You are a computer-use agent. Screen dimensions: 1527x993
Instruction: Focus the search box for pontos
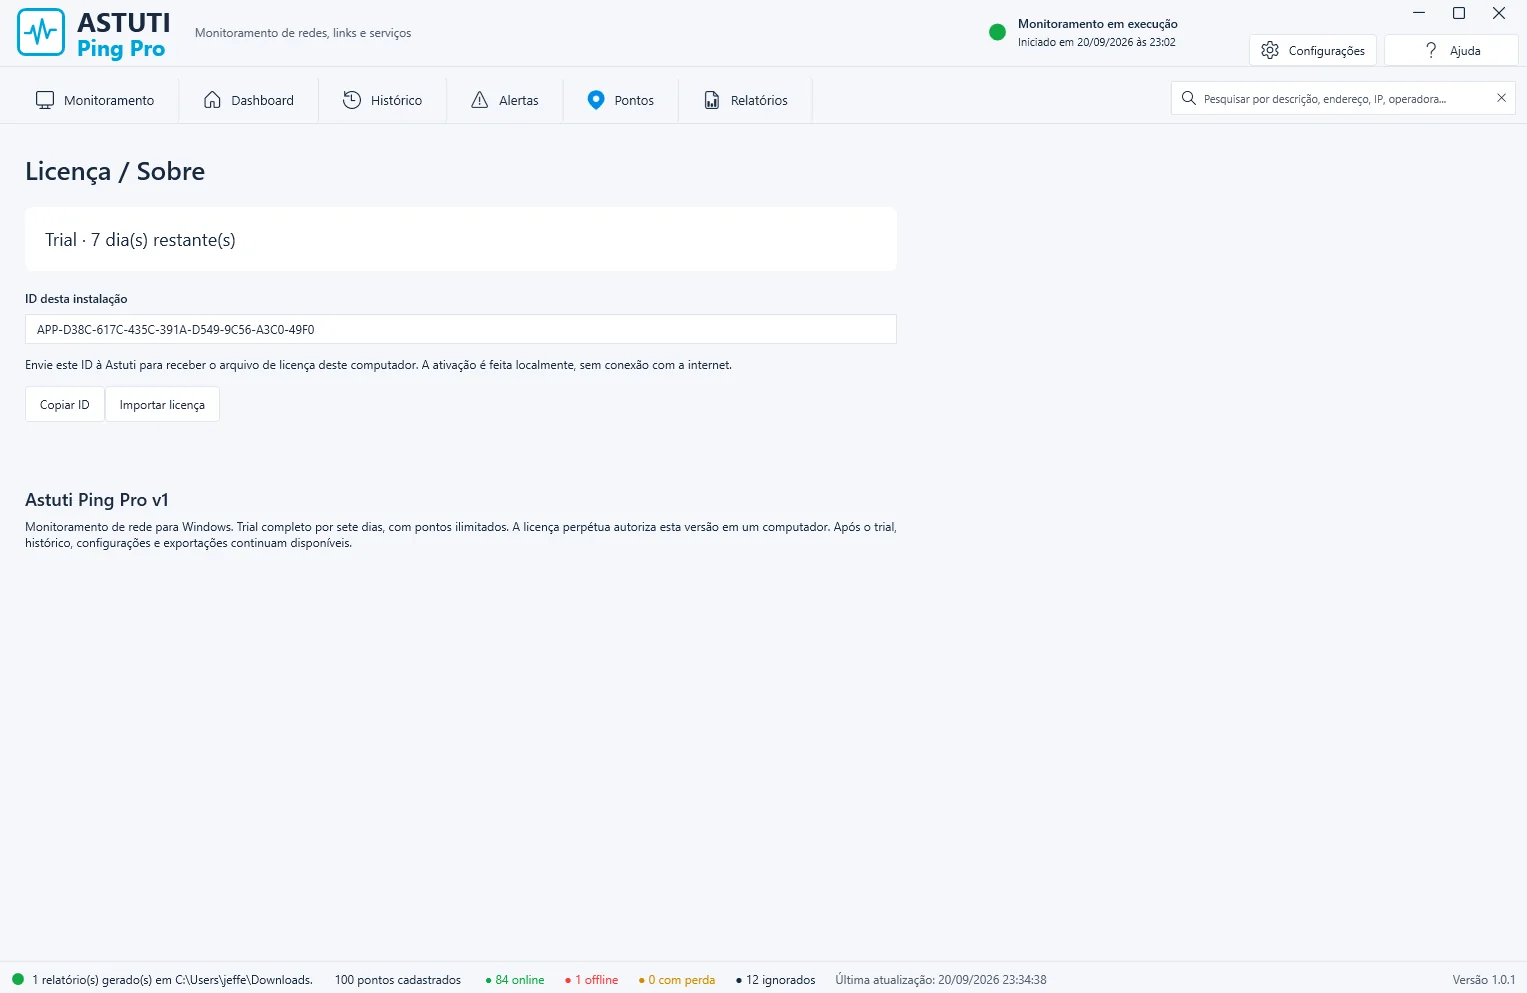(1343, 98)
